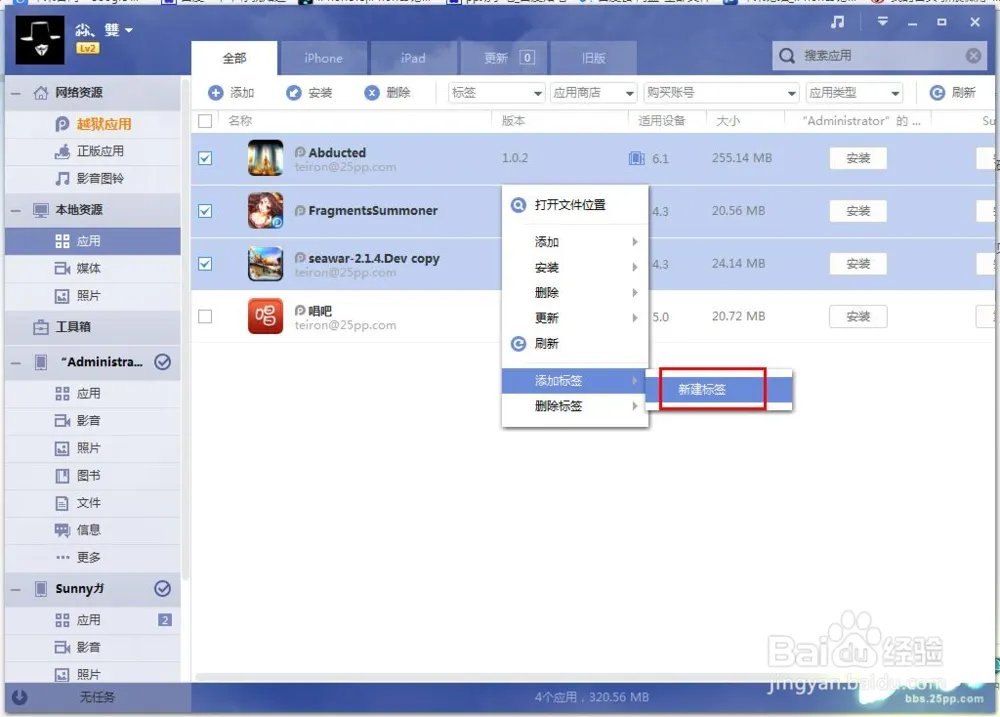Image resolution: width=1000 pixels, height=717 pixels.
Task: Open the 应用商店 dropdown filter
Action: point(594,93)
